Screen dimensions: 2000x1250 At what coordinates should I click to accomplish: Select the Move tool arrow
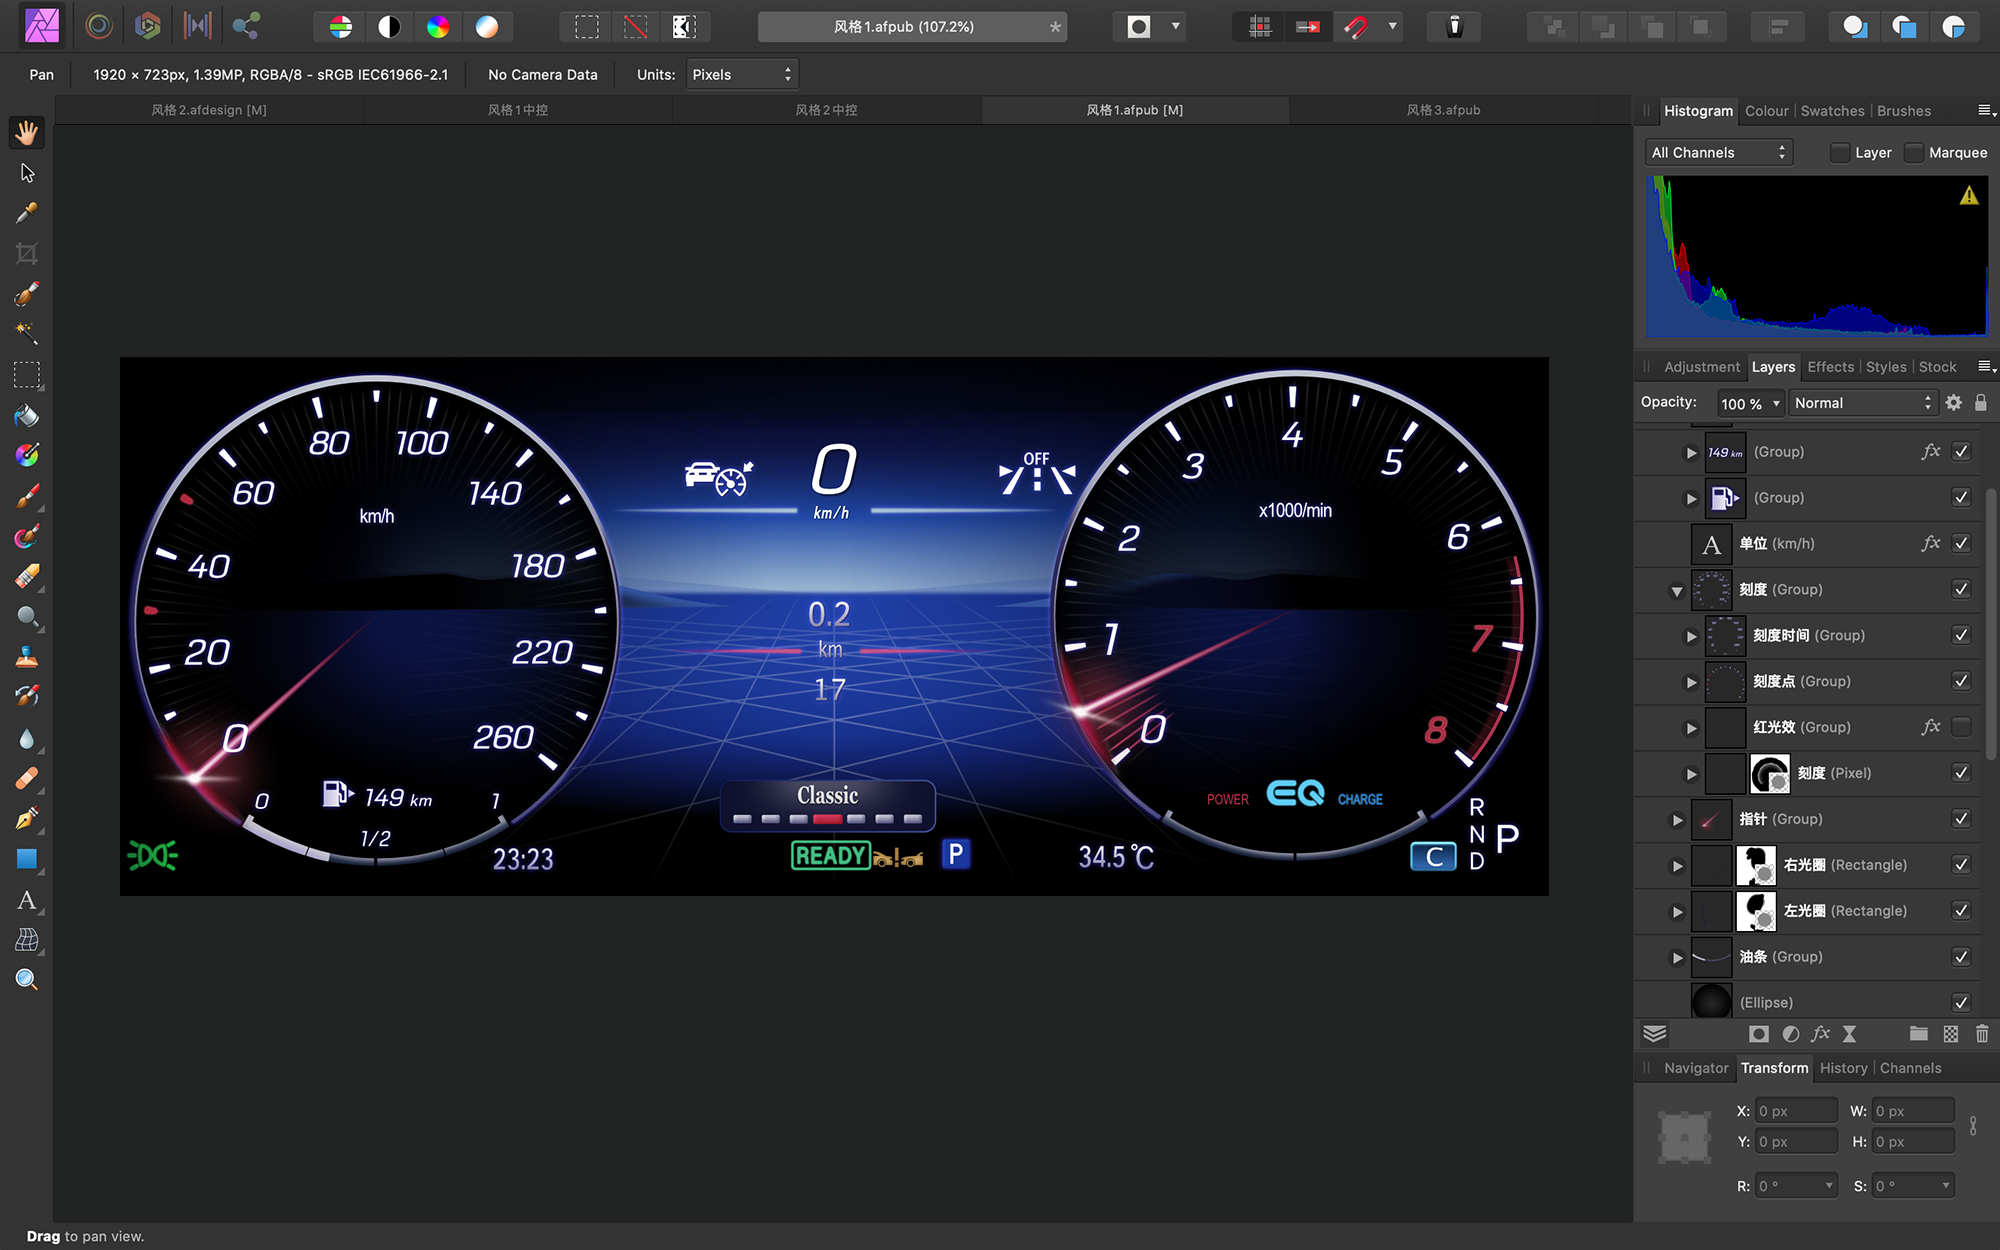[x=27, y=173]
